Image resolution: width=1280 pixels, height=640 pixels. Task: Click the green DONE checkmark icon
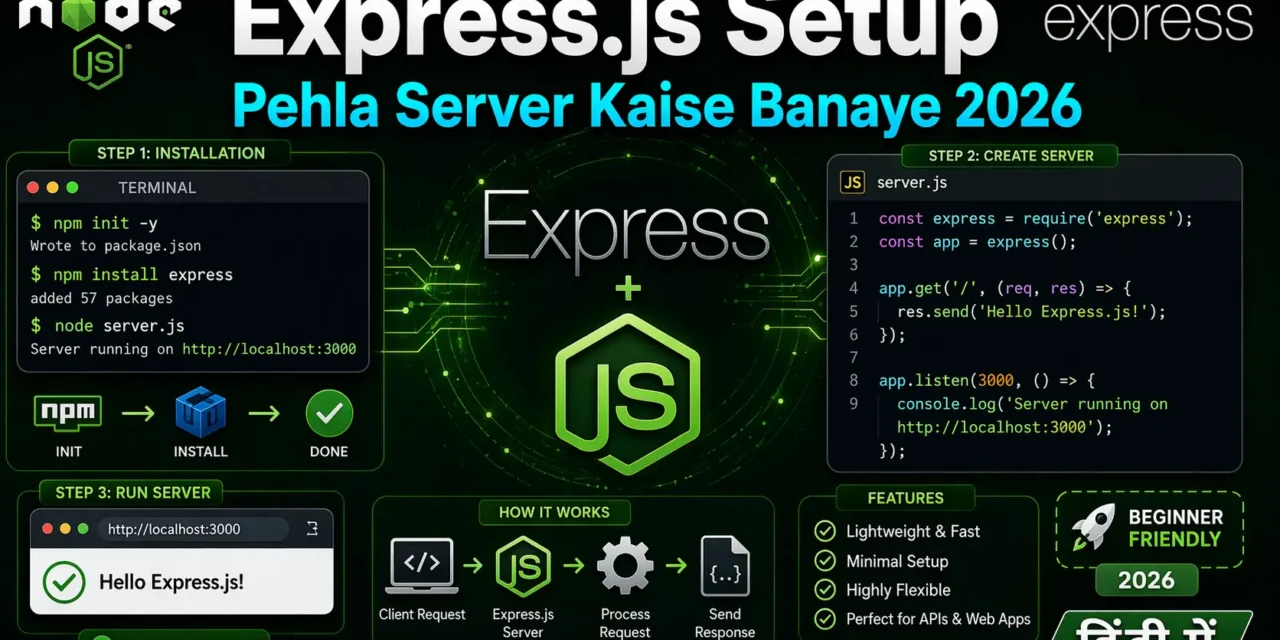[329, 413]
